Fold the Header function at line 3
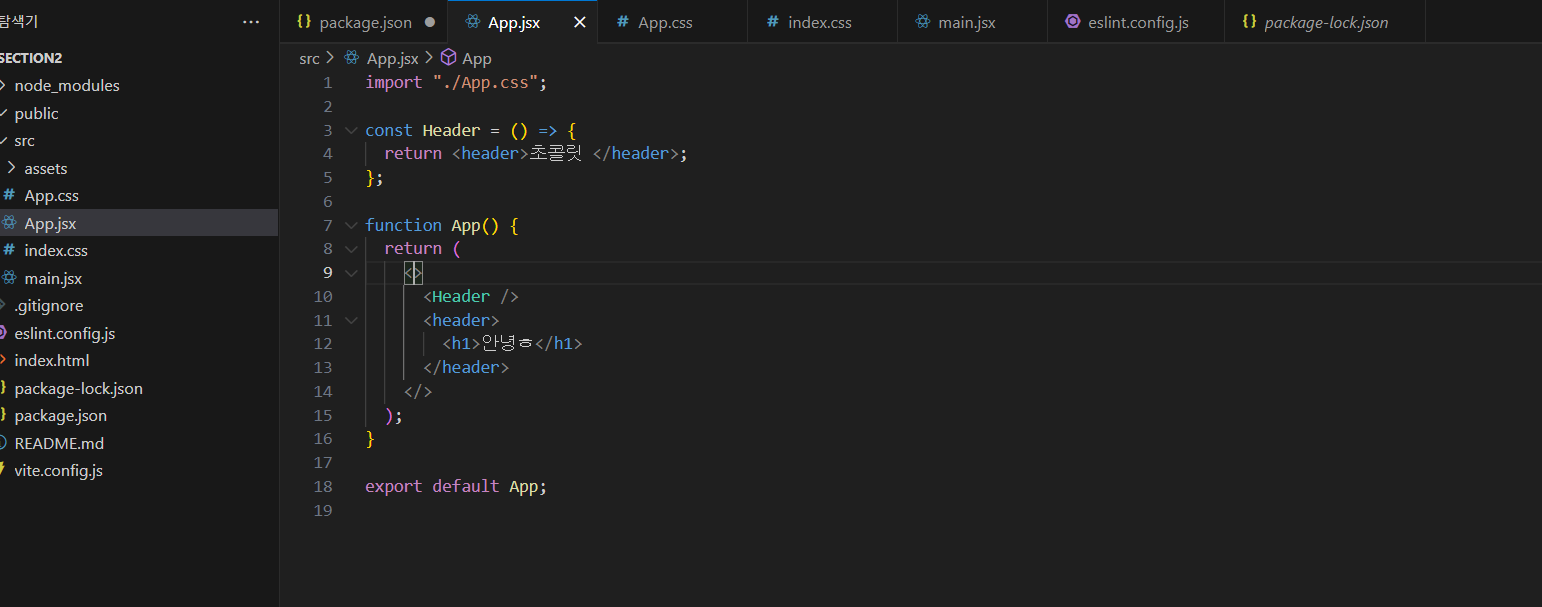1542x607 pixels. tap(350, 130)
